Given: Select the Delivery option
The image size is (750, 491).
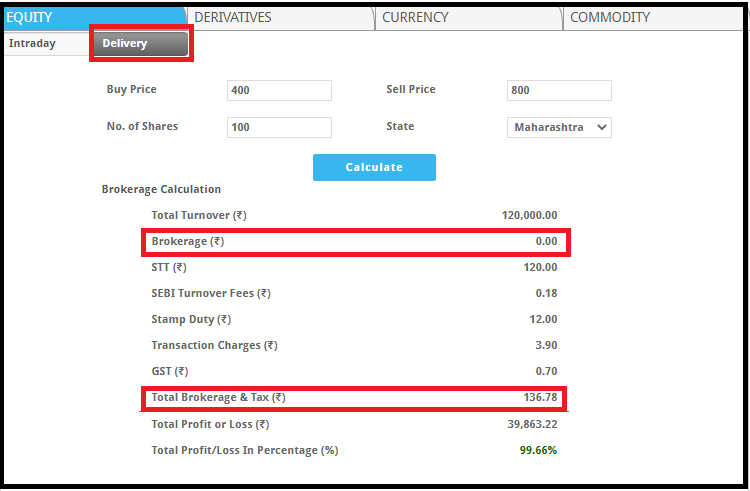Looking at the screenshot, I should 140,44.
